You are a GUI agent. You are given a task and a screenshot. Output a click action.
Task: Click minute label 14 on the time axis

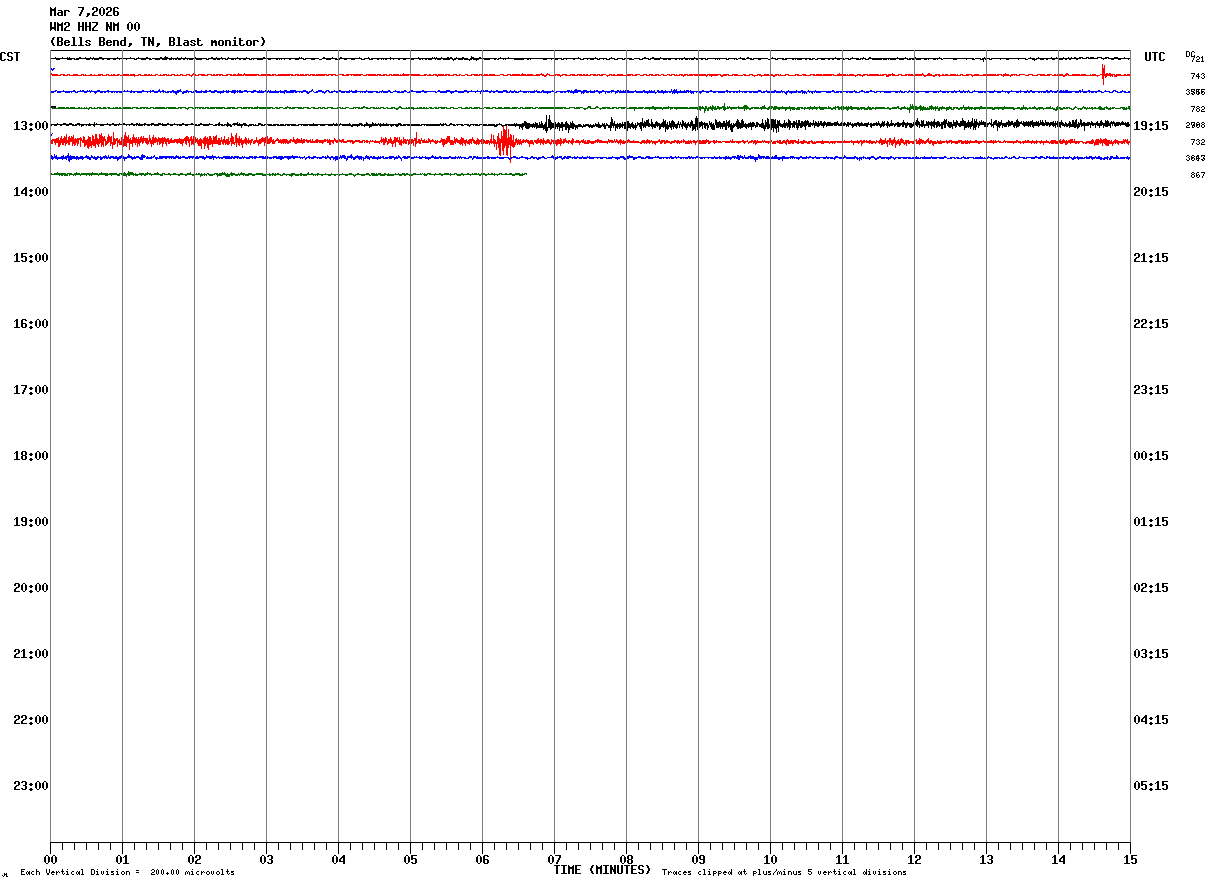pos(1058,860)
